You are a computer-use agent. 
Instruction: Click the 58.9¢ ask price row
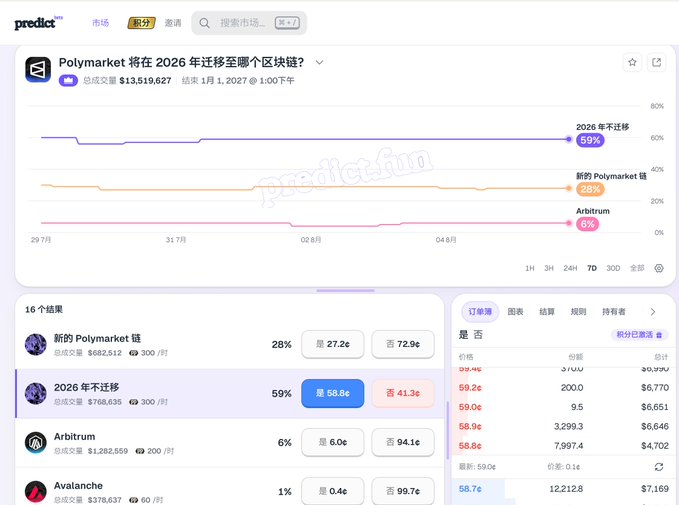[x=563, y=427]
